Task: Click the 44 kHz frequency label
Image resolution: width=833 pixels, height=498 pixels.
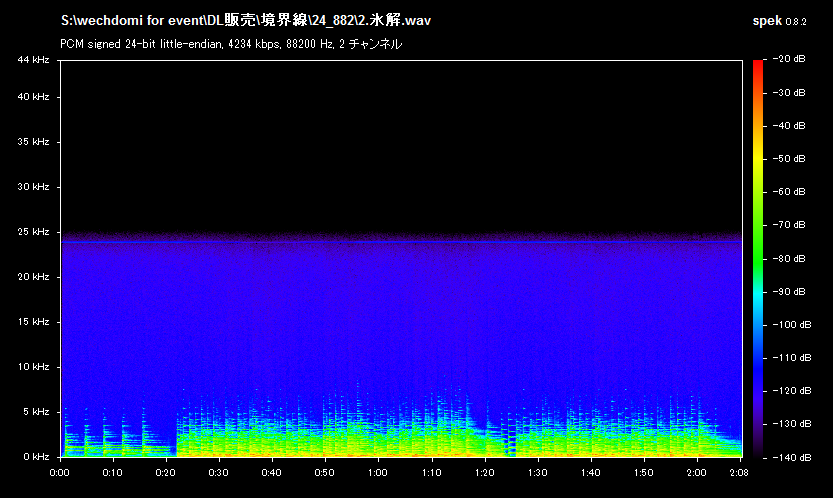Action: (33, 60)
